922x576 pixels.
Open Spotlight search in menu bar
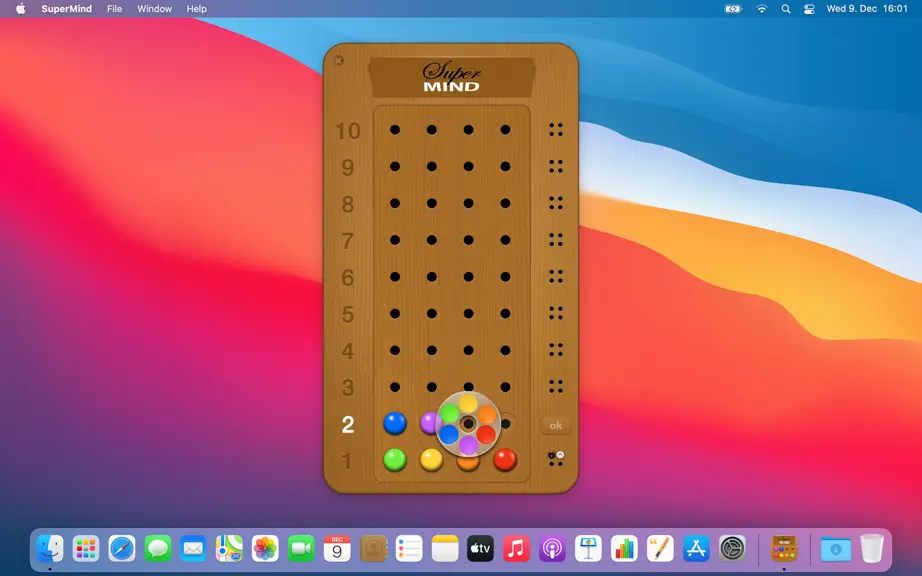(x=786, y=9)
